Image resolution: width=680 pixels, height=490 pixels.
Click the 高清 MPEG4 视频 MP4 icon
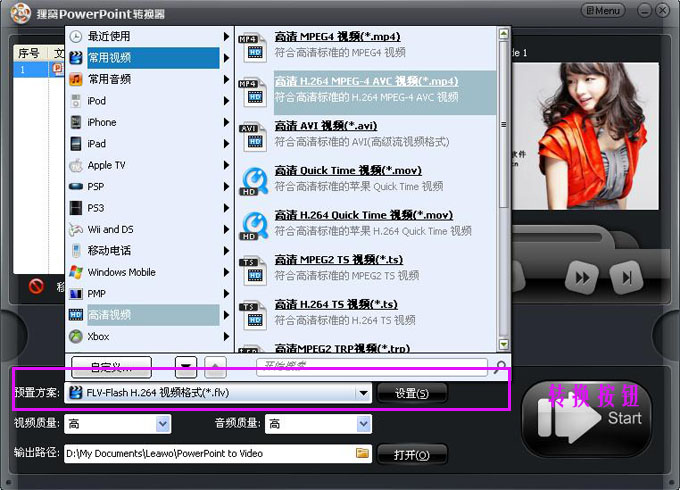[x=253, y=47]
